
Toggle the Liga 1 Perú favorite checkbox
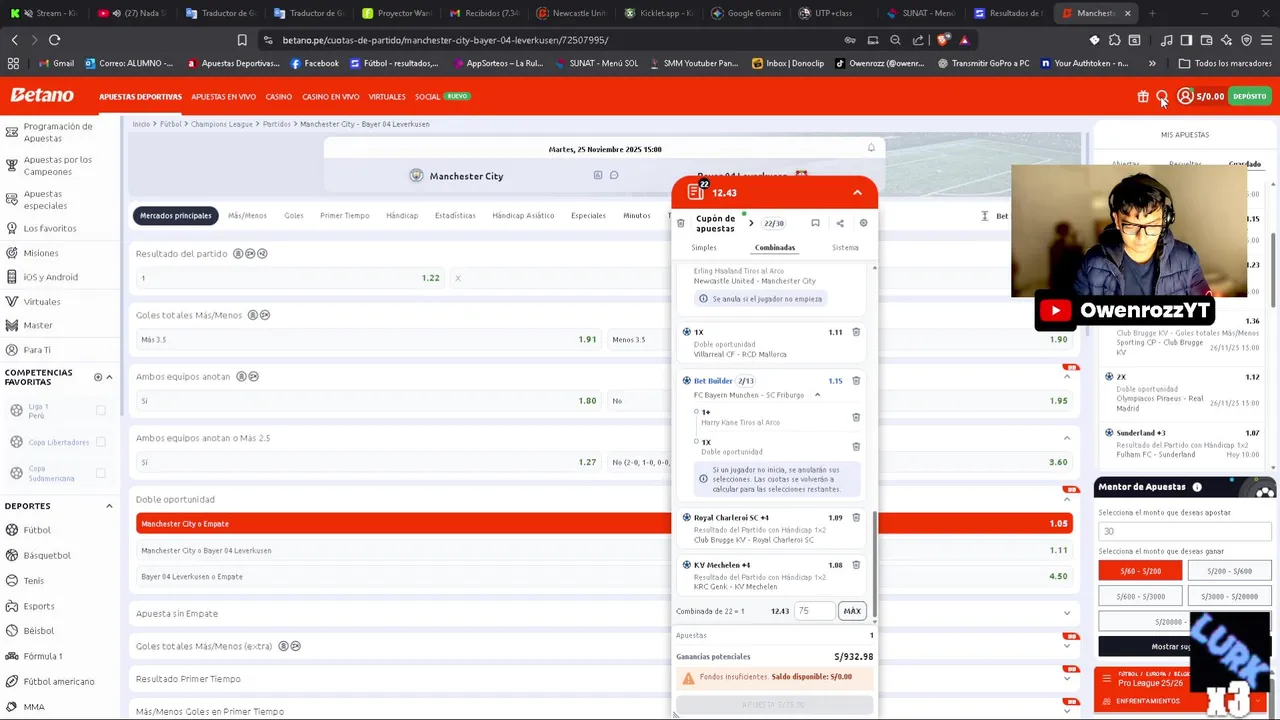tap(101, 411)
